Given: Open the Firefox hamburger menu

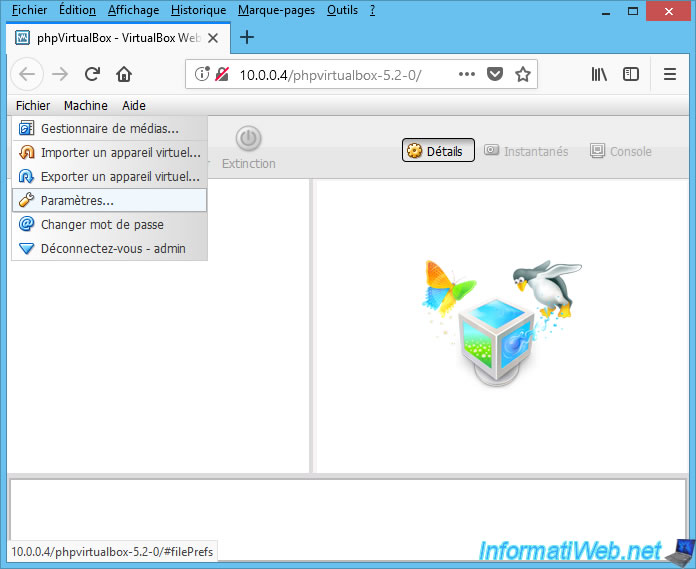Looking at the screenshot, I should click(x=670, y=74).
